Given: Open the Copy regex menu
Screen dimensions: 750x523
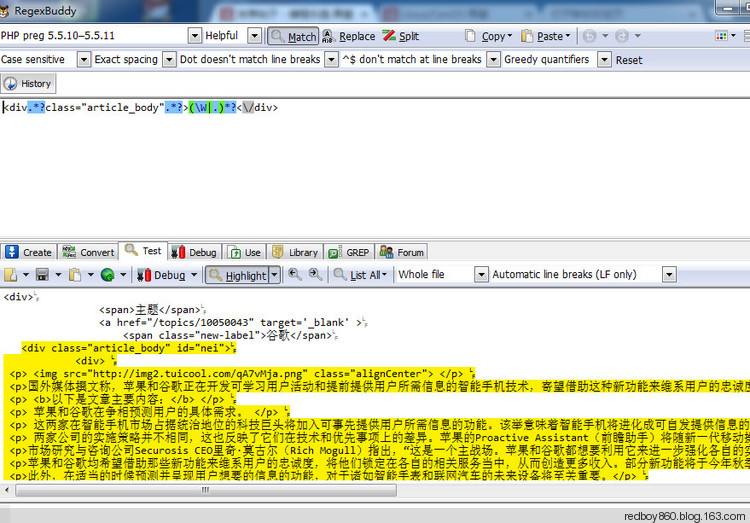Looking at the screenshot, I should pyautogui.click(x=489, y=36).
